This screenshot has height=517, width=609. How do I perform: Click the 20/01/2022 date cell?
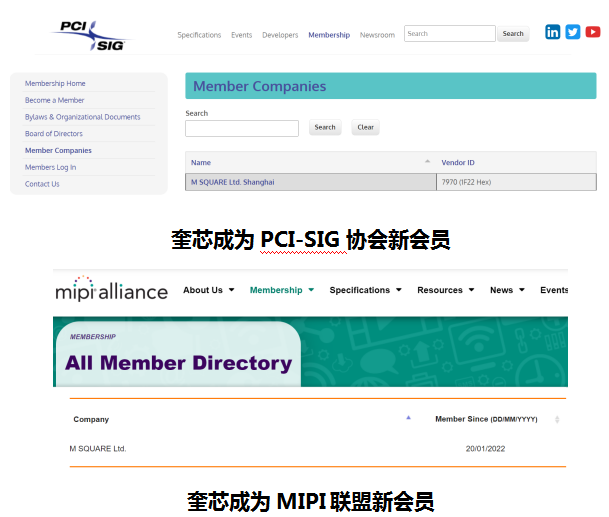[485, 449]
